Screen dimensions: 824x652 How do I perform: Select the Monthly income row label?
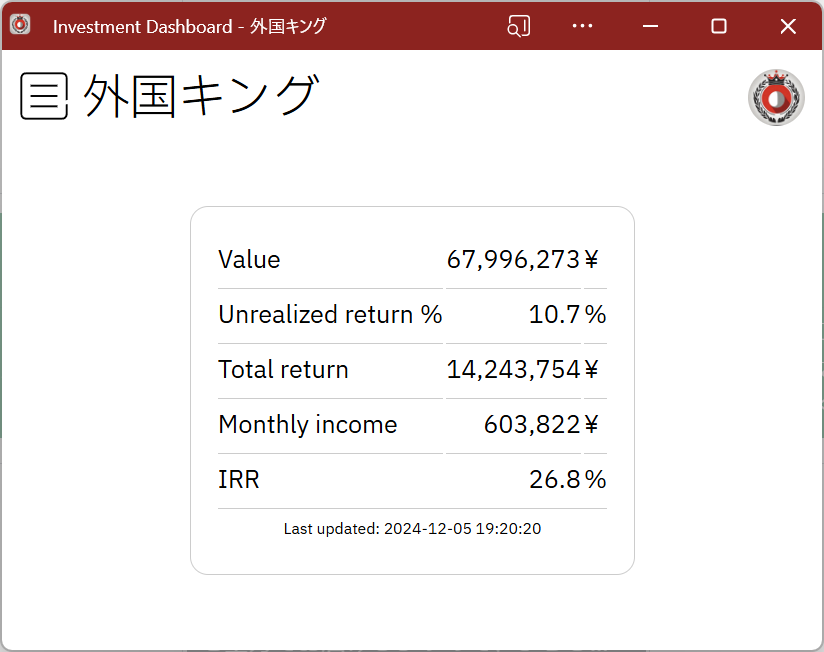(307, 425)
